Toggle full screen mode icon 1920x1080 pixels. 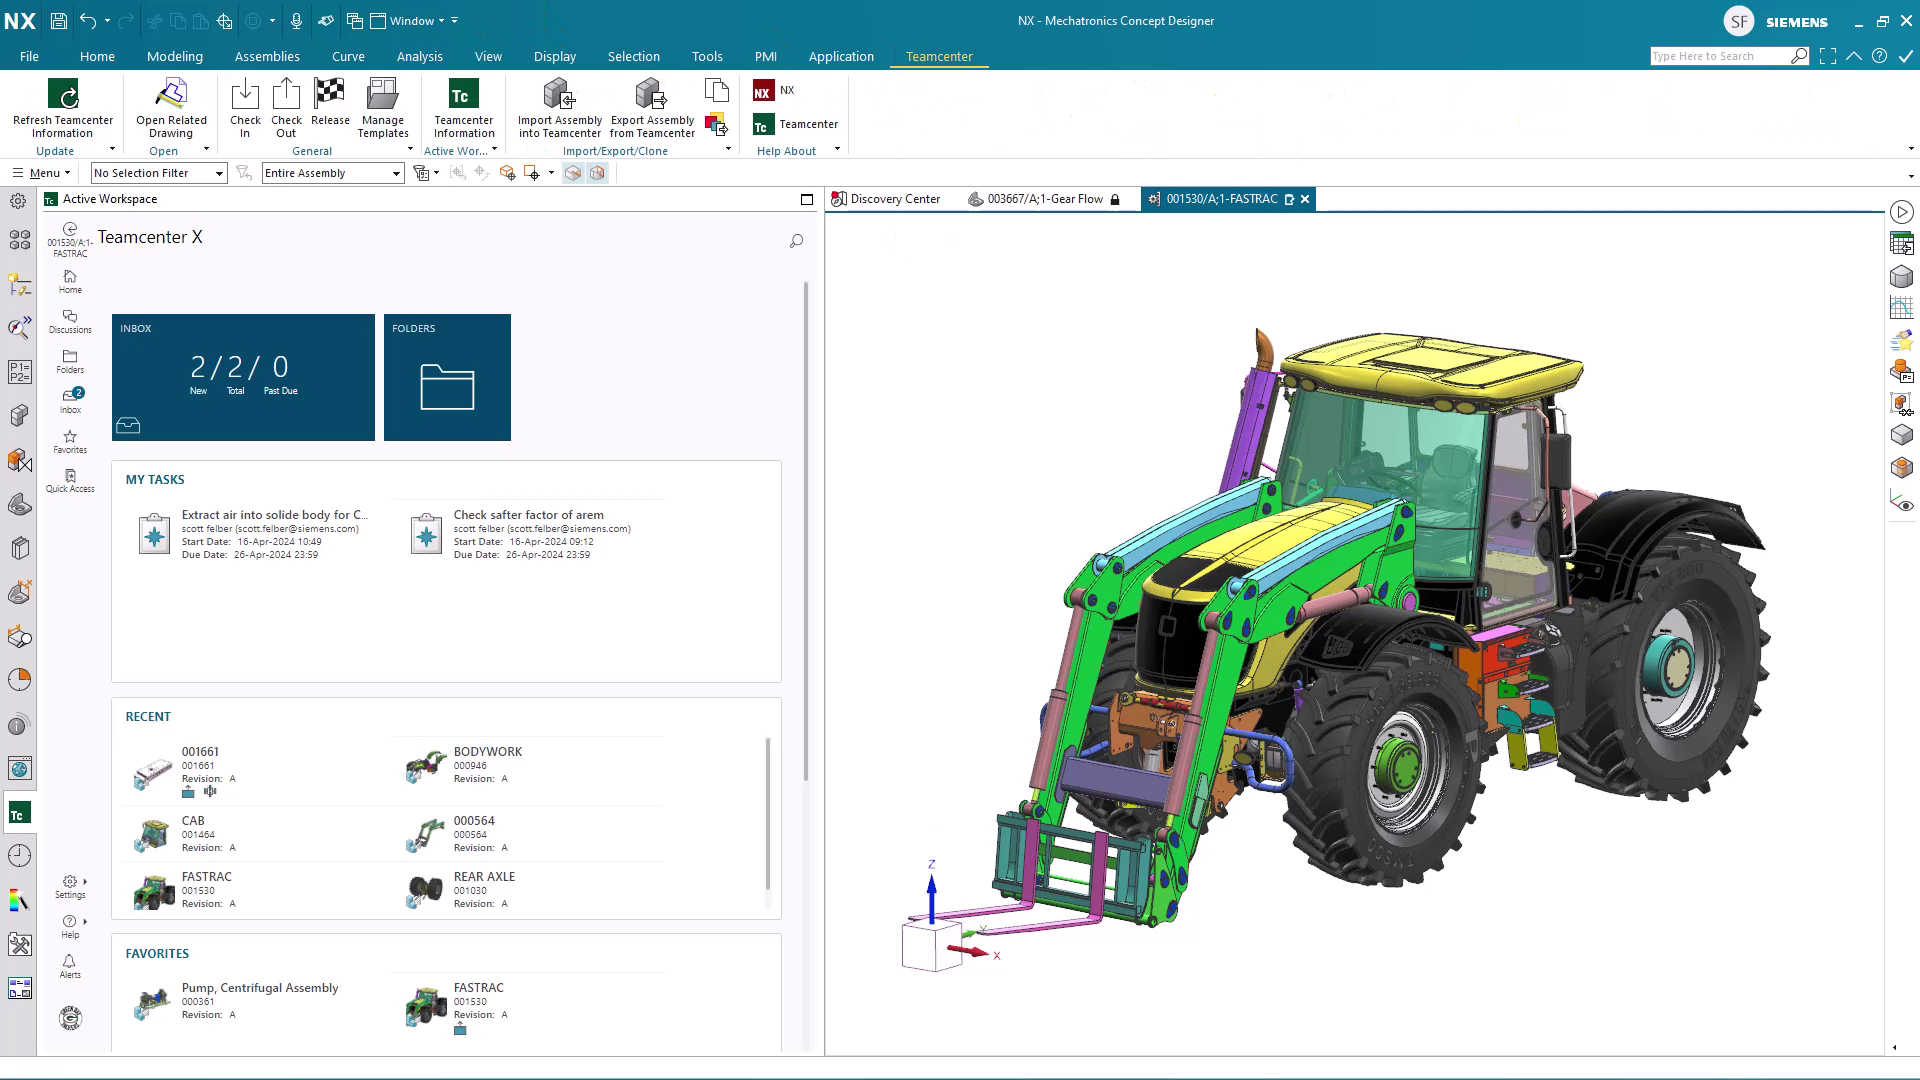tap(1828, 56)
